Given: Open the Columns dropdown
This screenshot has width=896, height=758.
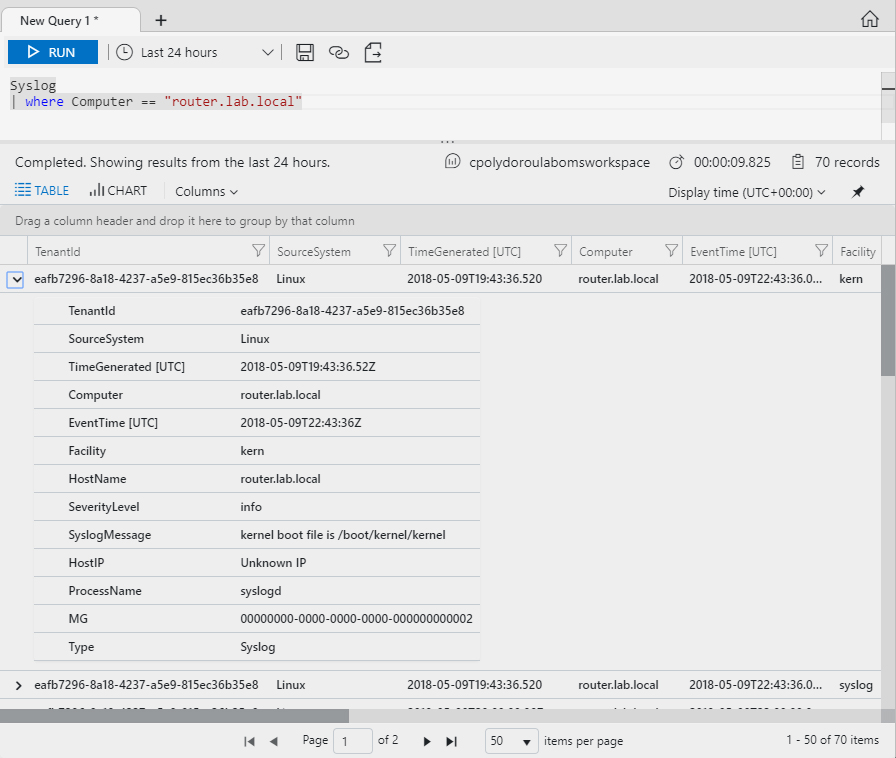Looking at the screenshot, I should coord(205,191).
